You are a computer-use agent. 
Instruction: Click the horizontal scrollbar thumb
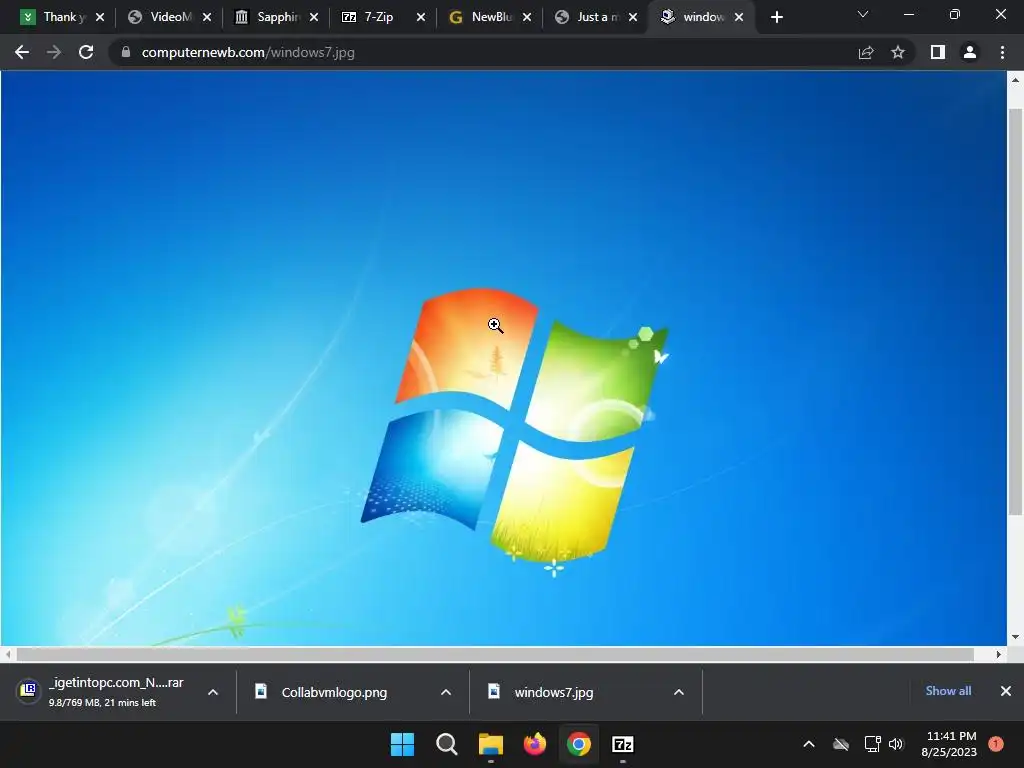494,654
